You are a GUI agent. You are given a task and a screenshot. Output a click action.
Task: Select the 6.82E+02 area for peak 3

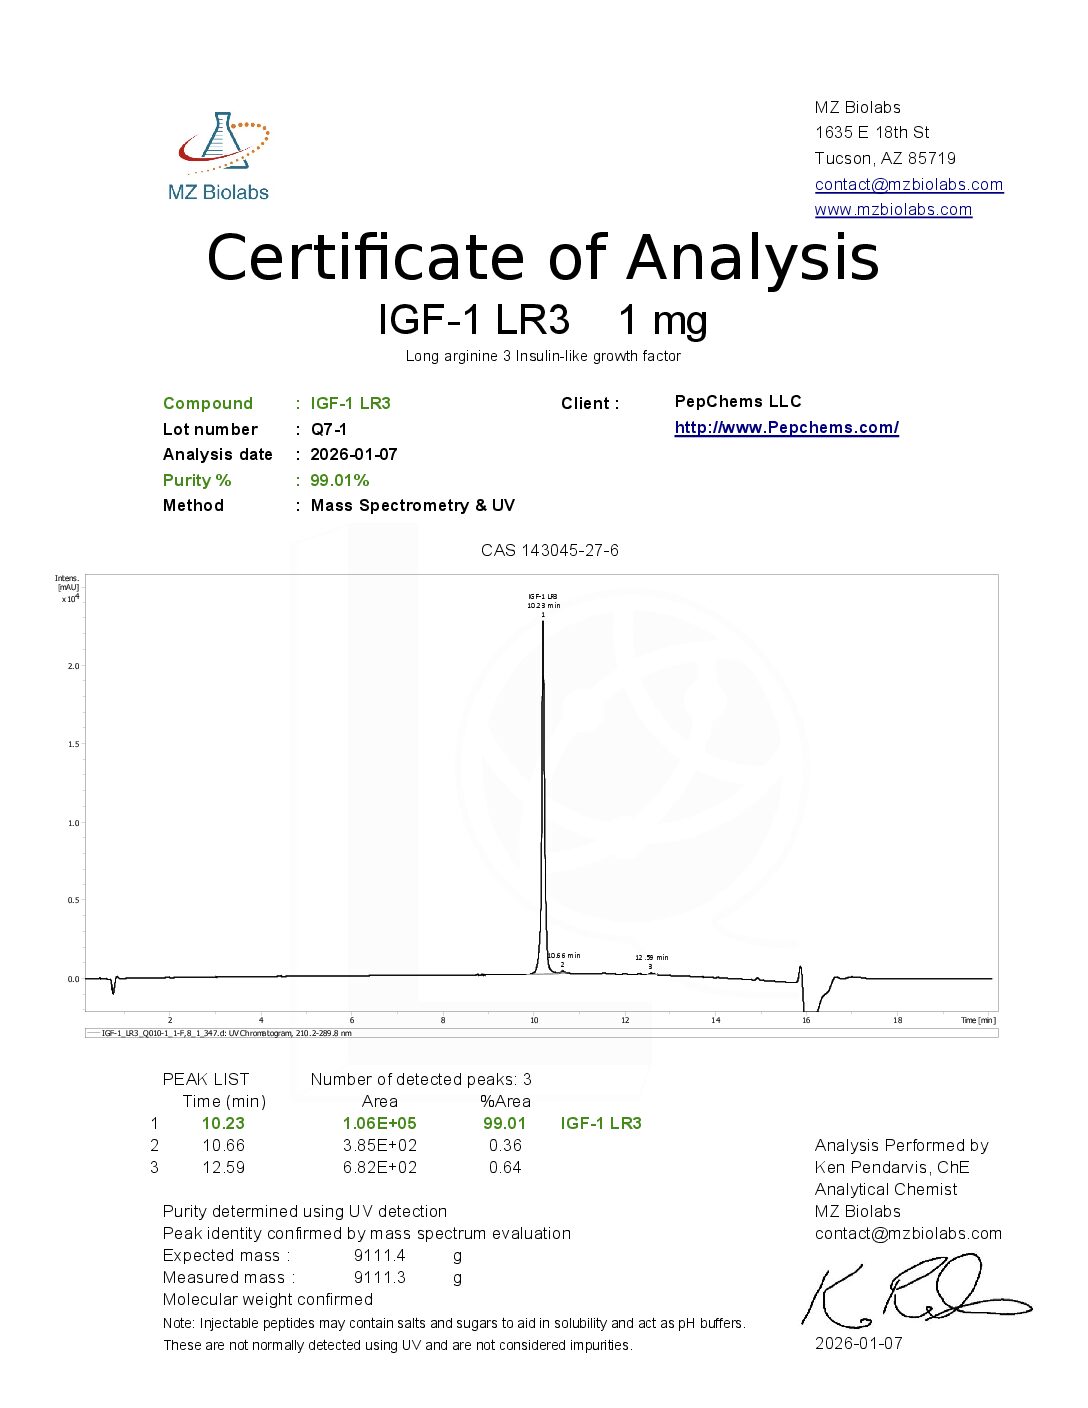point(379,1167)
